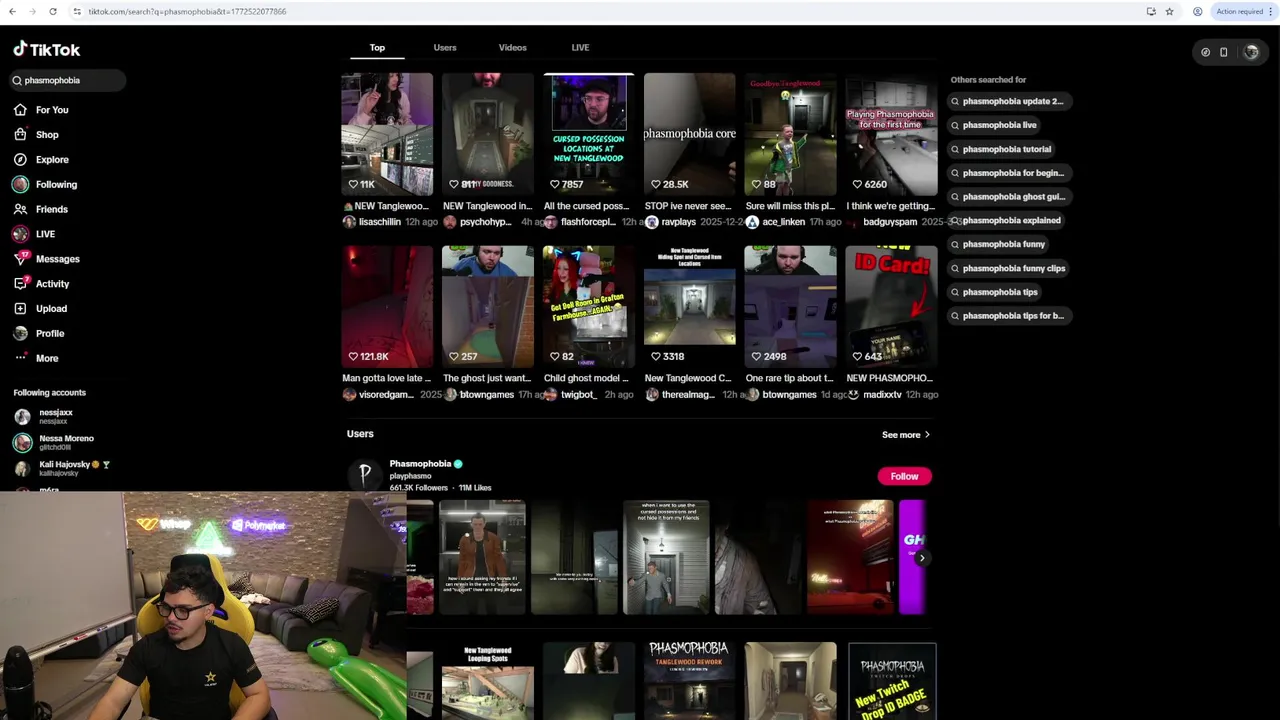
Task: Click the TikTok logo
Action: point(46,49)
